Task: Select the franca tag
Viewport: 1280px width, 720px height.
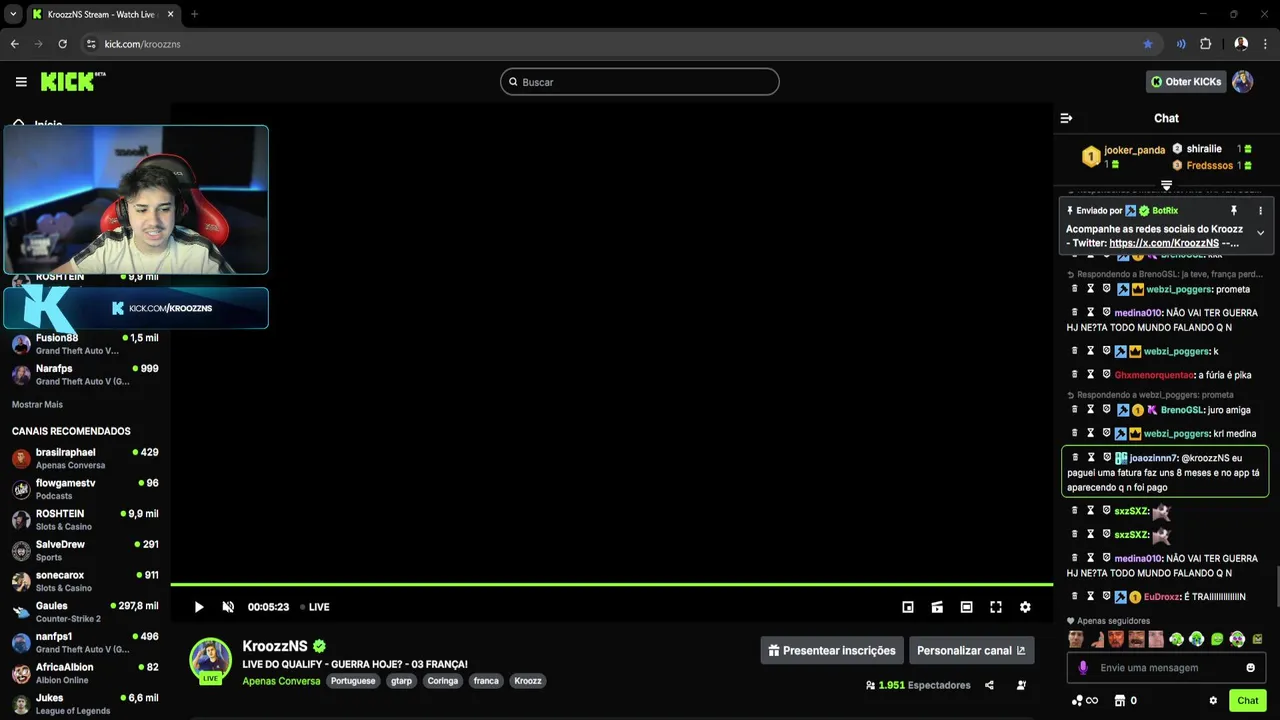Action: coord(486,681)
